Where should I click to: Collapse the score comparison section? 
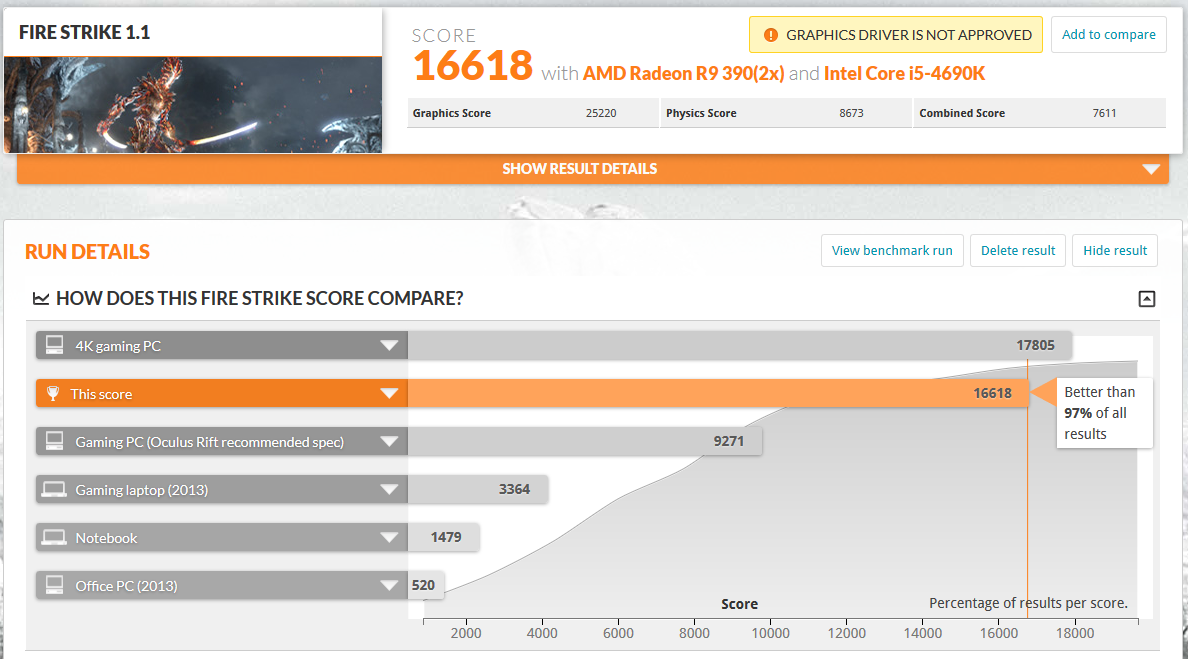coord(1147,298)
